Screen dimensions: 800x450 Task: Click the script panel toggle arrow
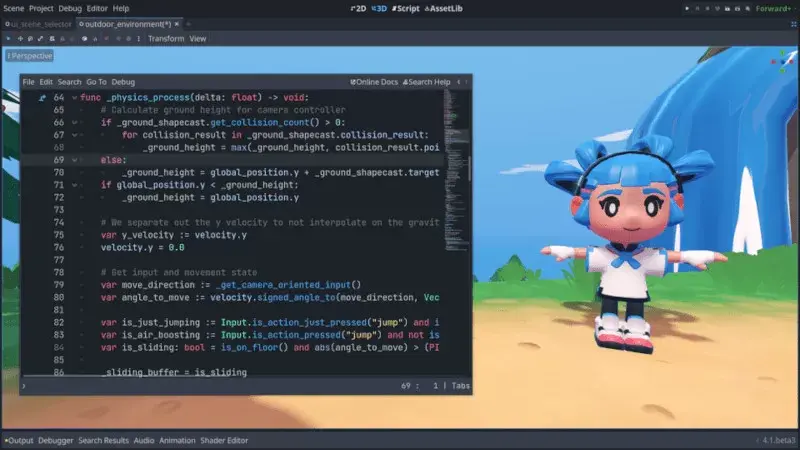click(24, 386)
